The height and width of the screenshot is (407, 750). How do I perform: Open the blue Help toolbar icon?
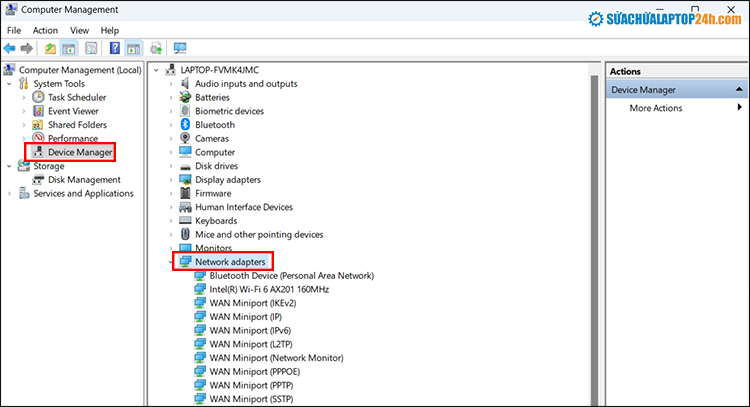pos(115,48)
